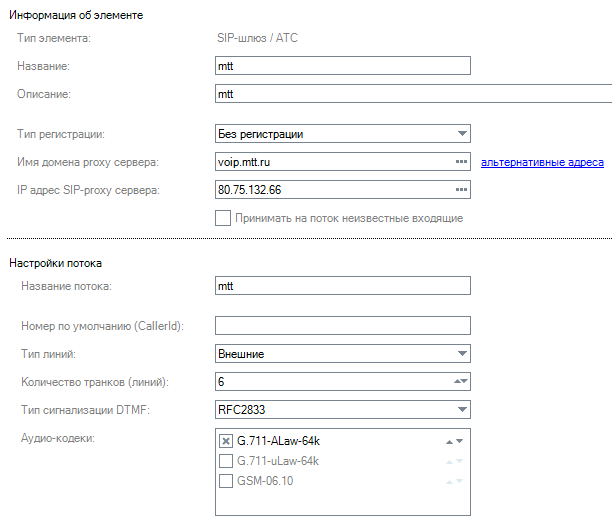Open the alternative addresses link

pos(542,161)
